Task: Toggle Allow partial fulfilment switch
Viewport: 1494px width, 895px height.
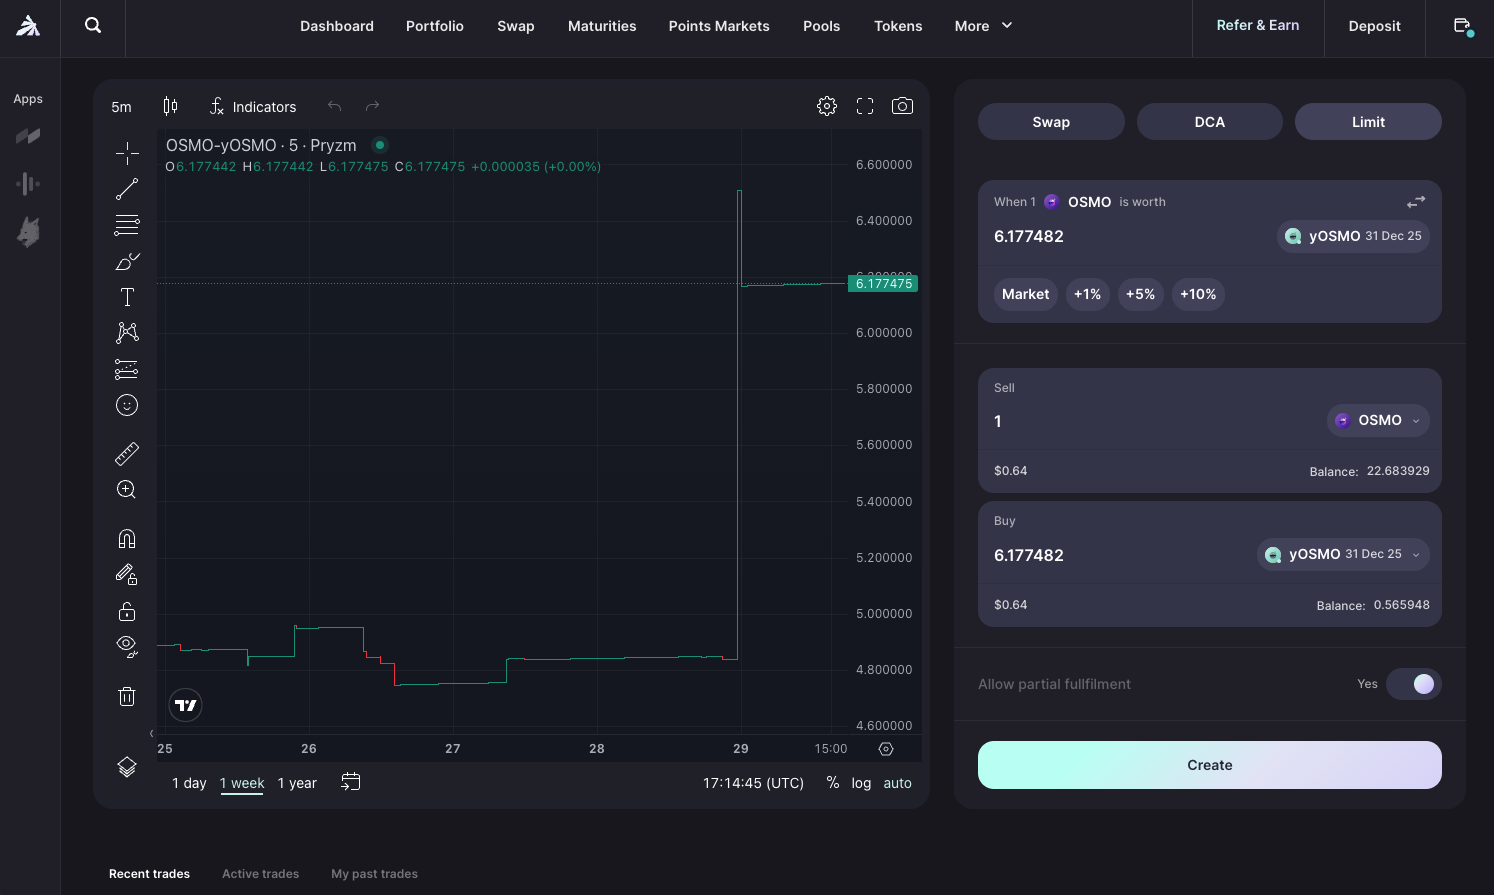Action: [1414, 684]
